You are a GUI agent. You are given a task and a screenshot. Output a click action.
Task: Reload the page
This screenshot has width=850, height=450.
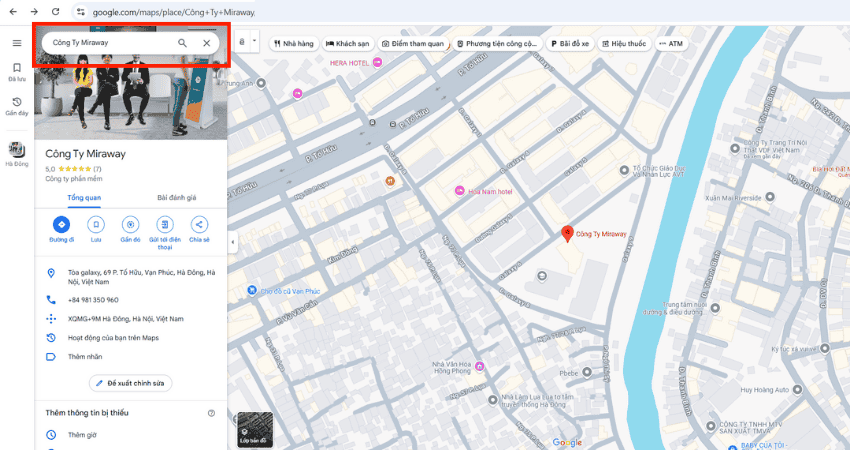(55, 11)
